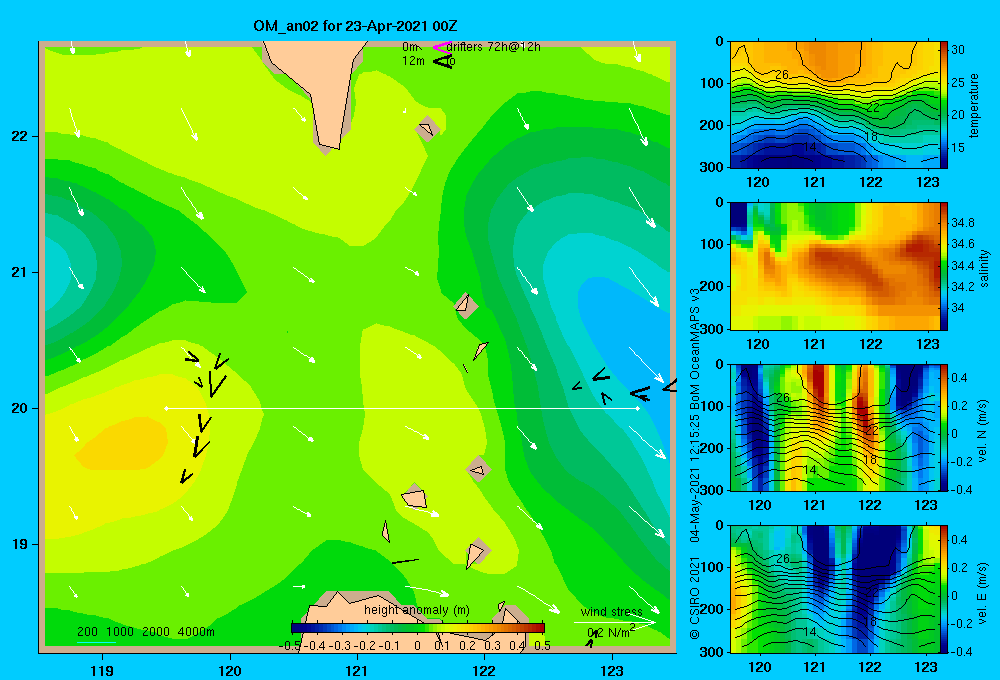Click longitude label 121 on main map axis
This screenshot has height=680, width=1000.
[x=357, y=670]
